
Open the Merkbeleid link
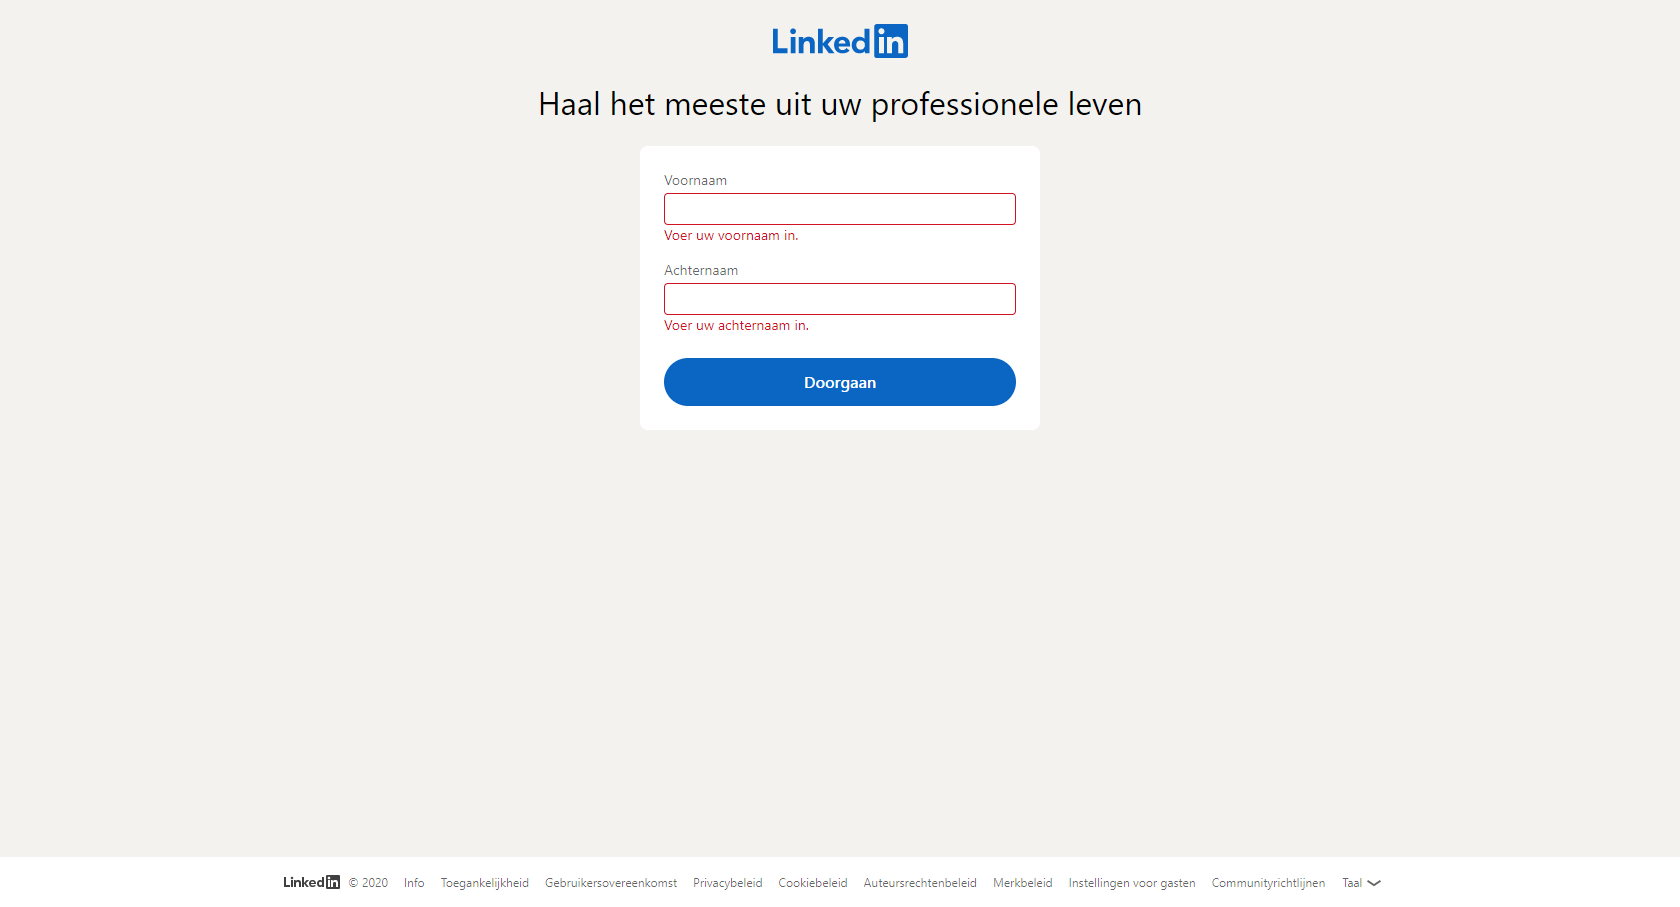coord(1023,883)
